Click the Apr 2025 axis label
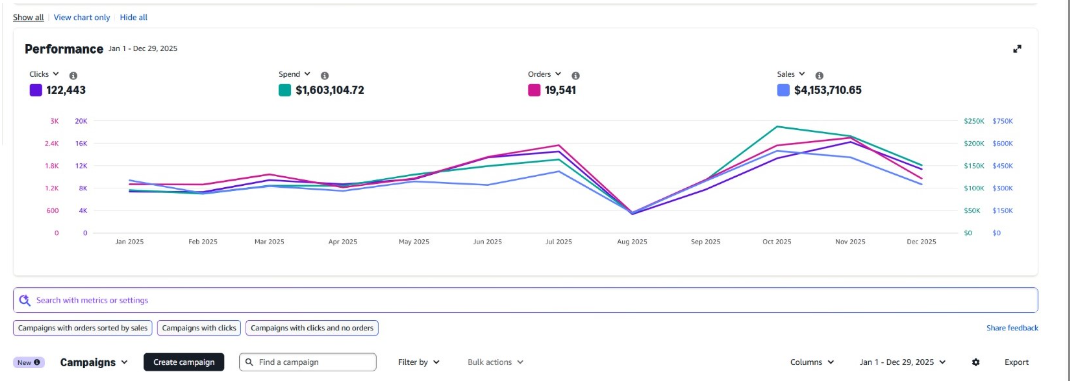This screenshot has height=381, width=1070. (343, 242)
